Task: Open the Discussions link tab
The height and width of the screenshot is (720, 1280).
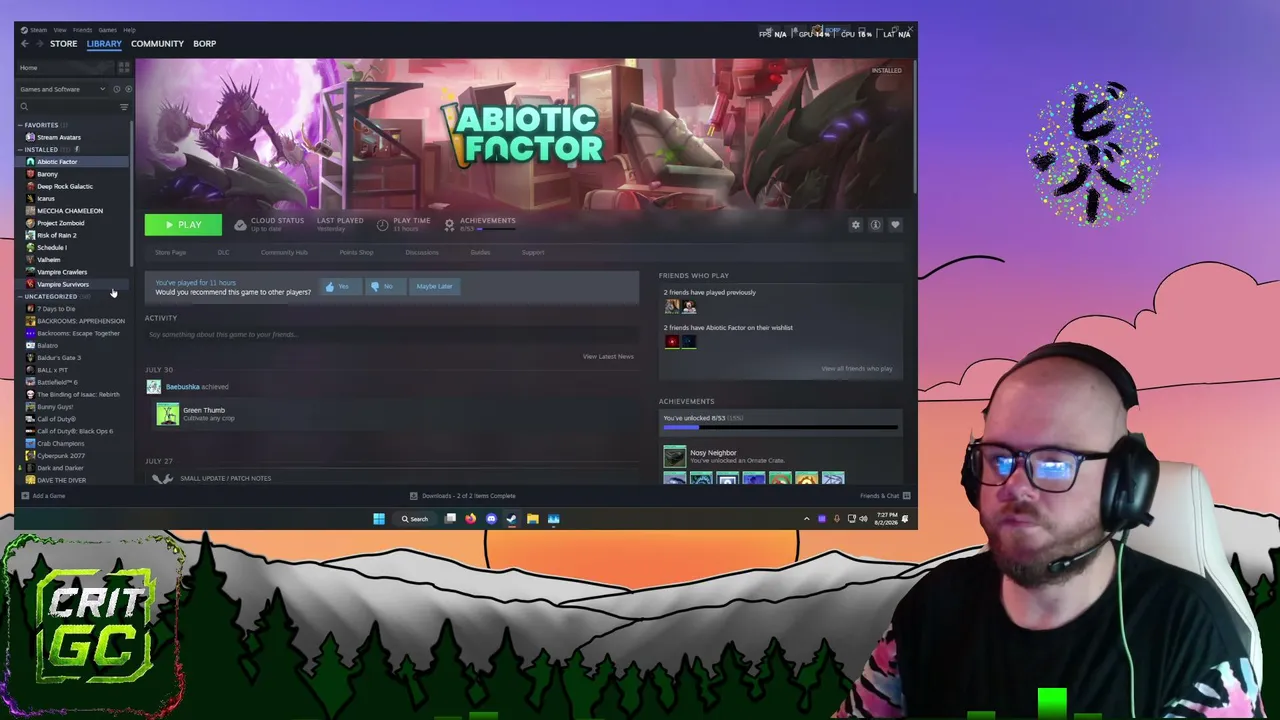Action: click(x=422, y=253)
